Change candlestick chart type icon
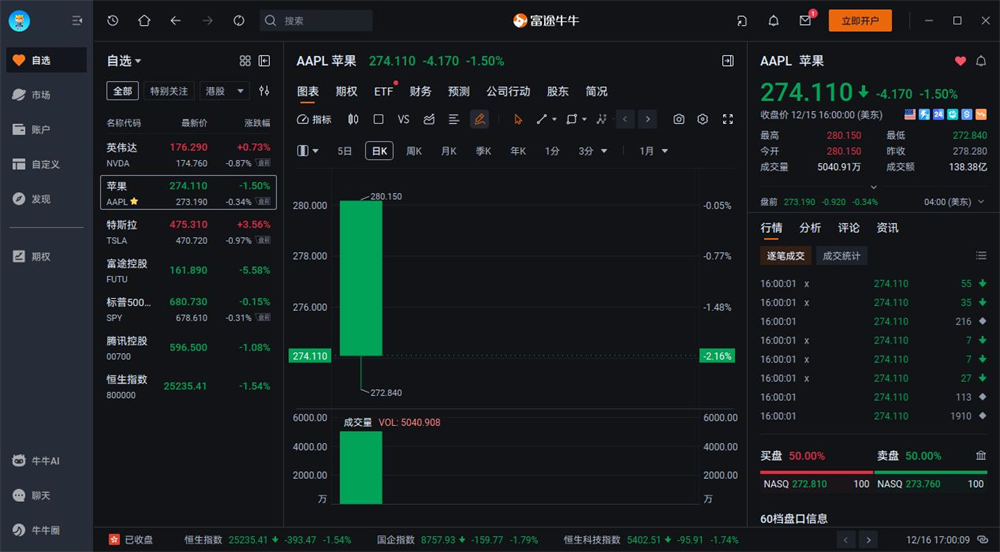The height and width of the screenshot is (552, 1000). (353, 119)
